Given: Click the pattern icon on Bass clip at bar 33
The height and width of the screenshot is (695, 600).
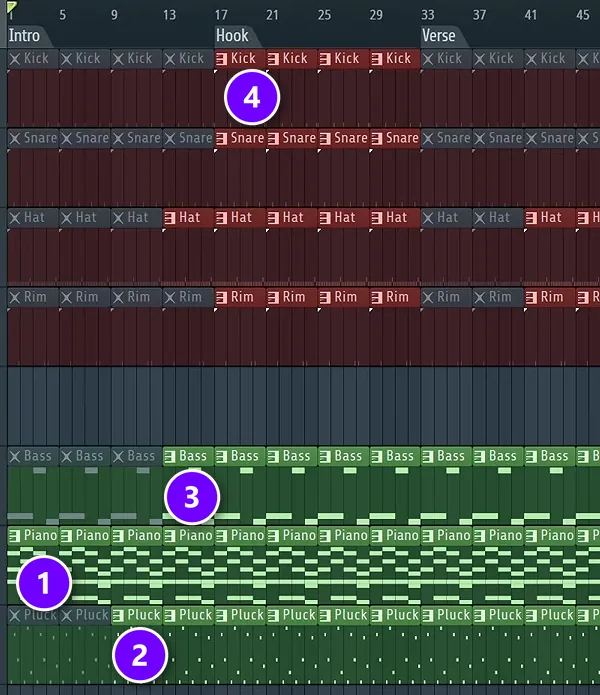Looking at the screenshot, I should point(428,456).
